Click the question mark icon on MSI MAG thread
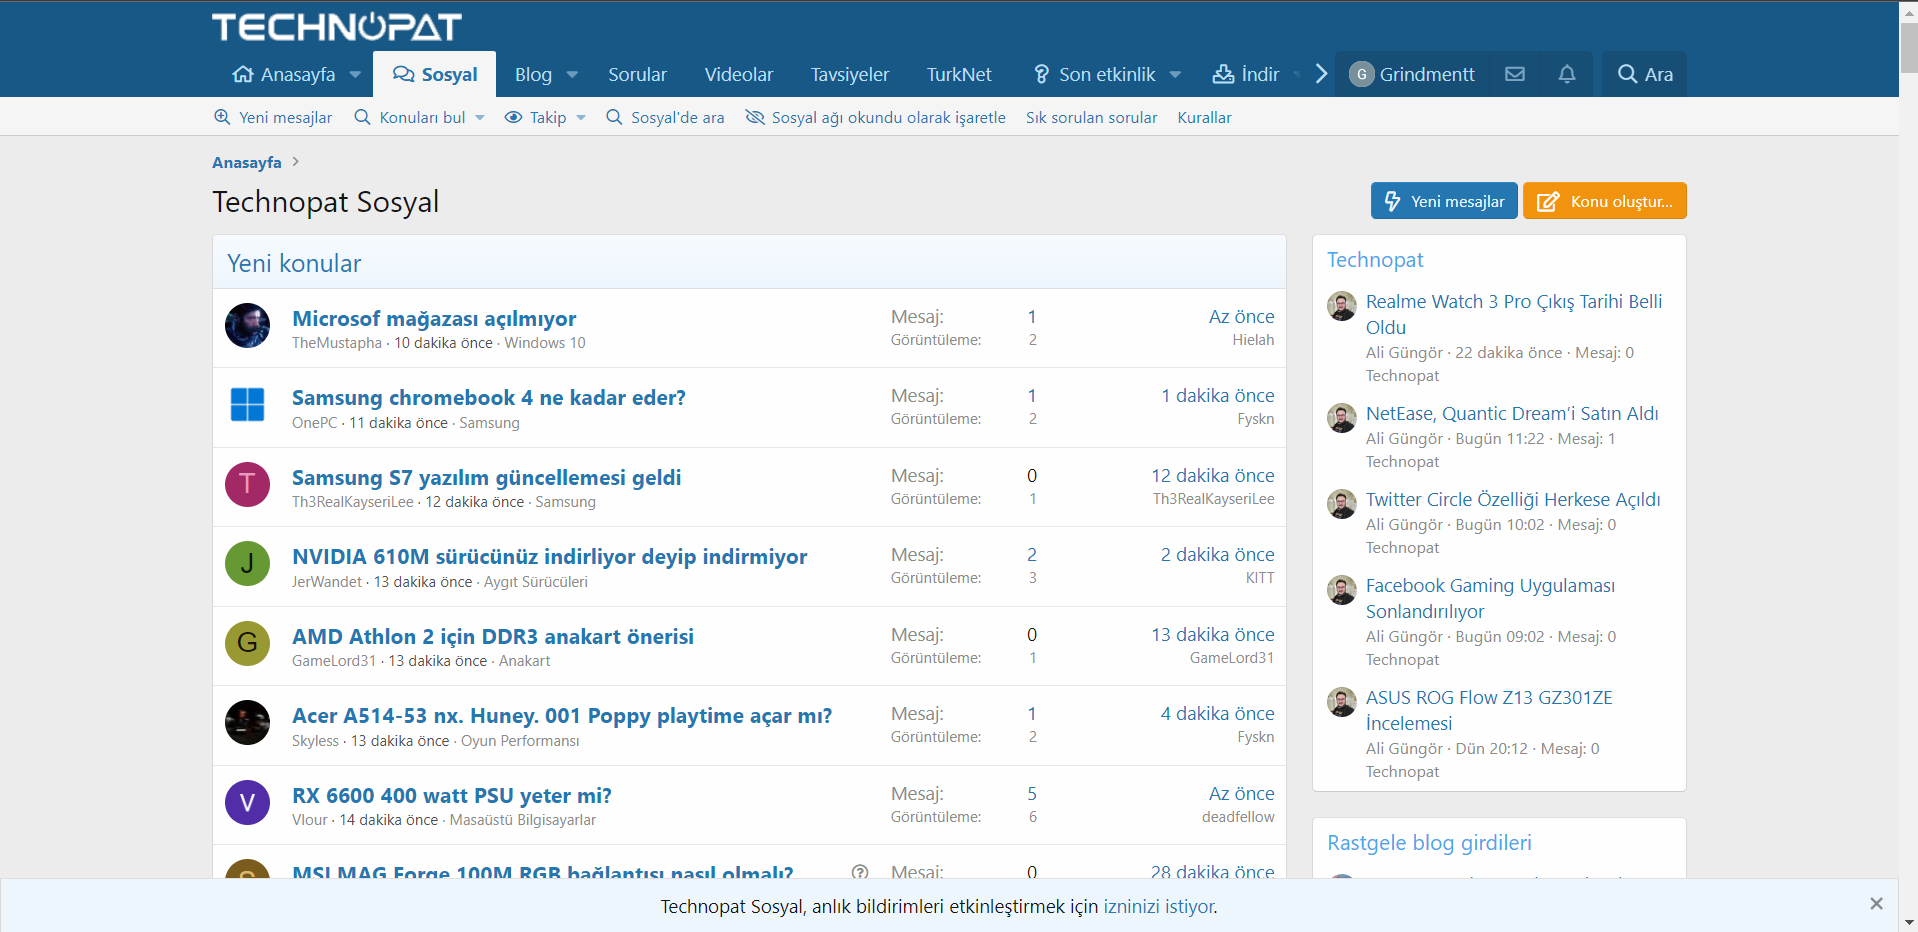This screenshot has height=932, width=1918. click(x=860, y=872)
